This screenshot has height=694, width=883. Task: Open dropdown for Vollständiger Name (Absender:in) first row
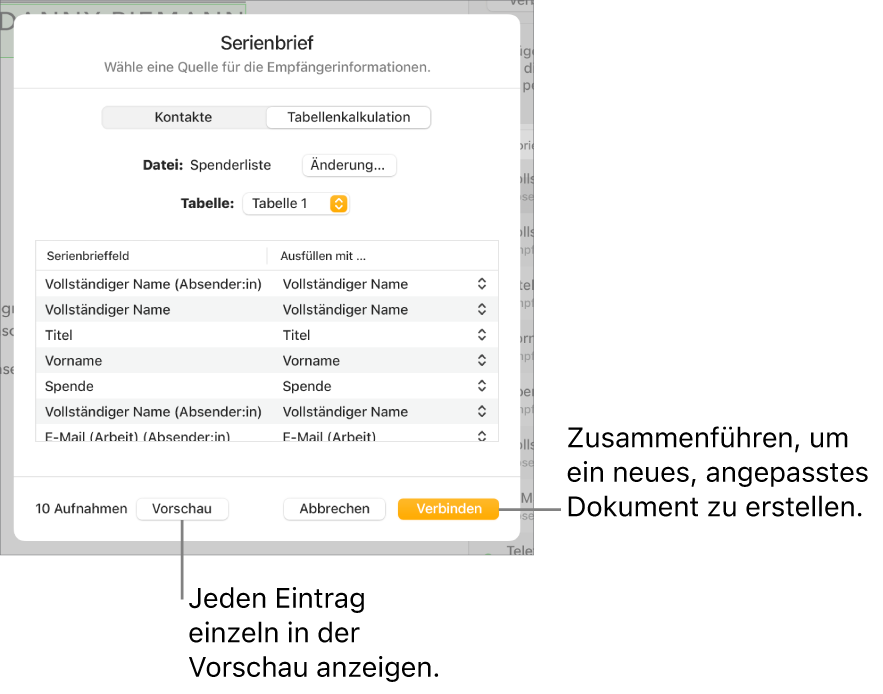(481, 284)
